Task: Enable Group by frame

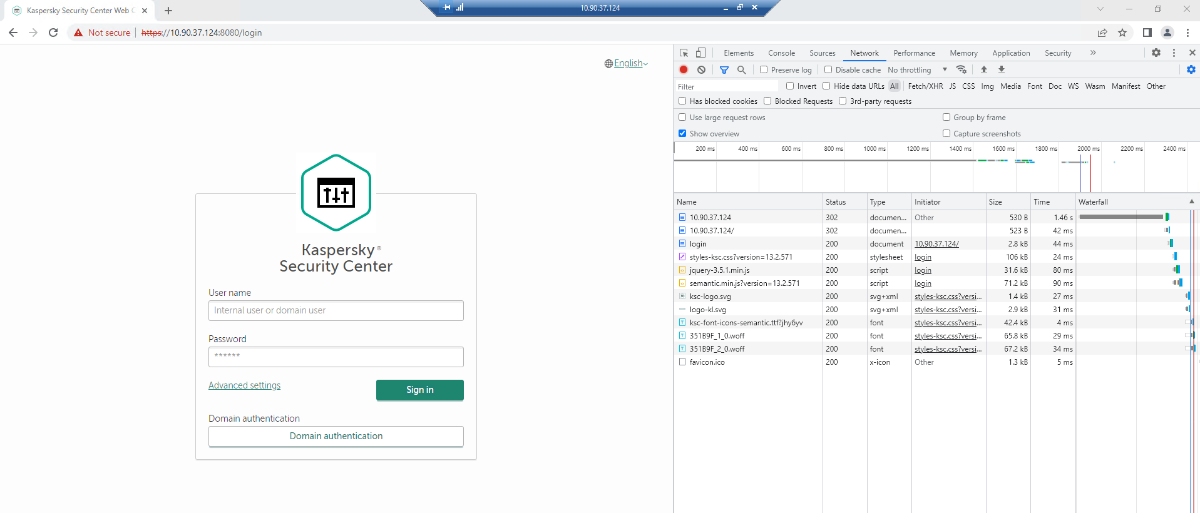Action: (x=946, y=117)
